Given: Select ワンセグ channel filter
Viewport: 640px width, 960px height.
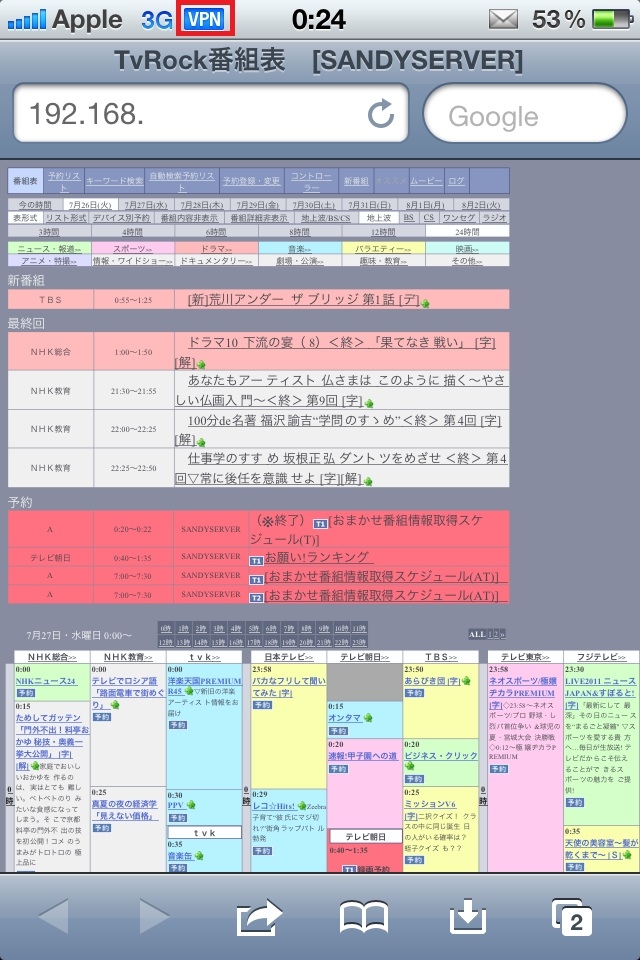Looking at the screenshot, I should pyautogui.click(x=459, y=218).
